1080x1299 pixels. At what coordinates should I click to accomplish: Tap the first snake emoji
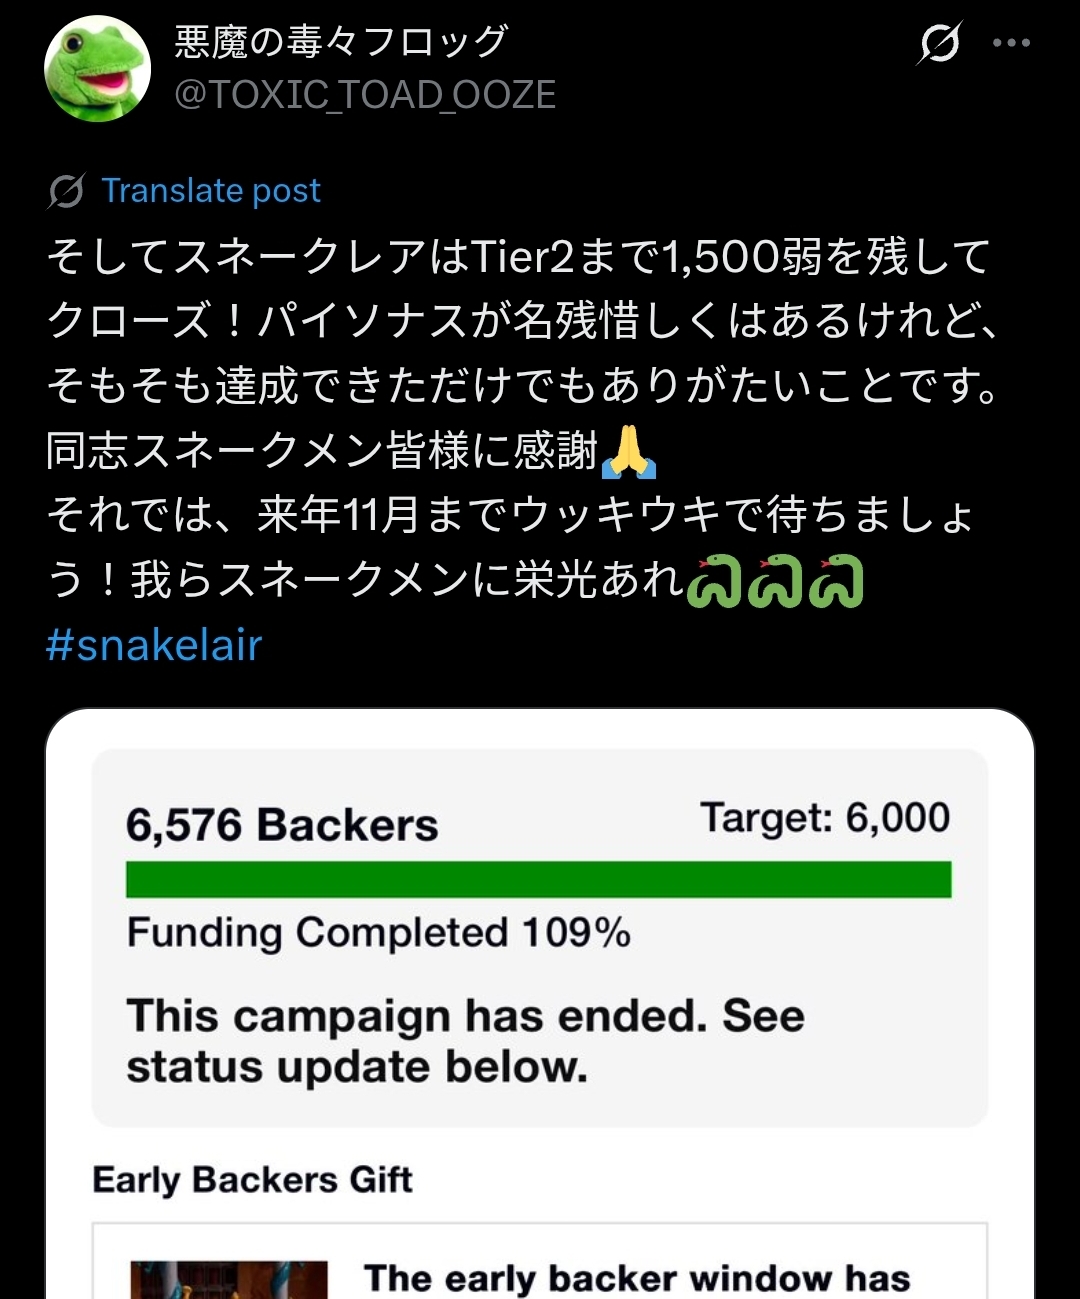pos(714,582)
